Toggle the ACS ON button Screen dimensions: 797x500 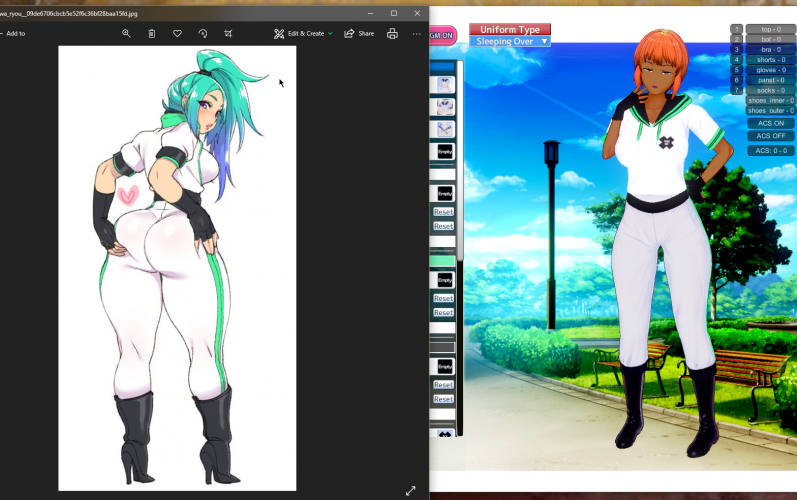coord(770,123)
